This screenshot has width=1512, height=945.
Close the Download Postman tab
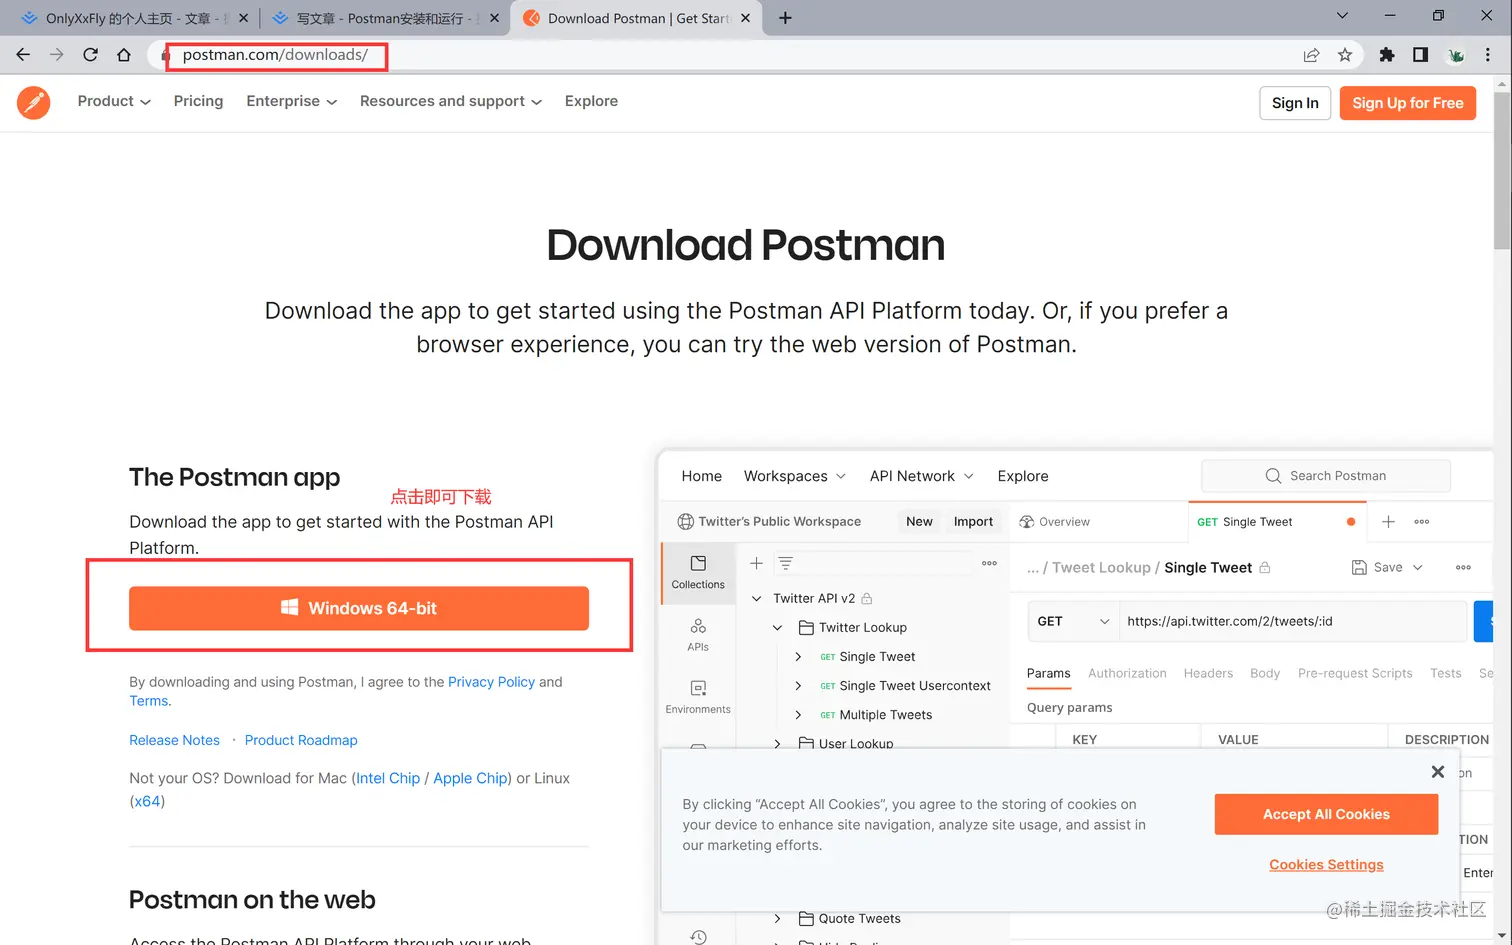tap(745, 18)
